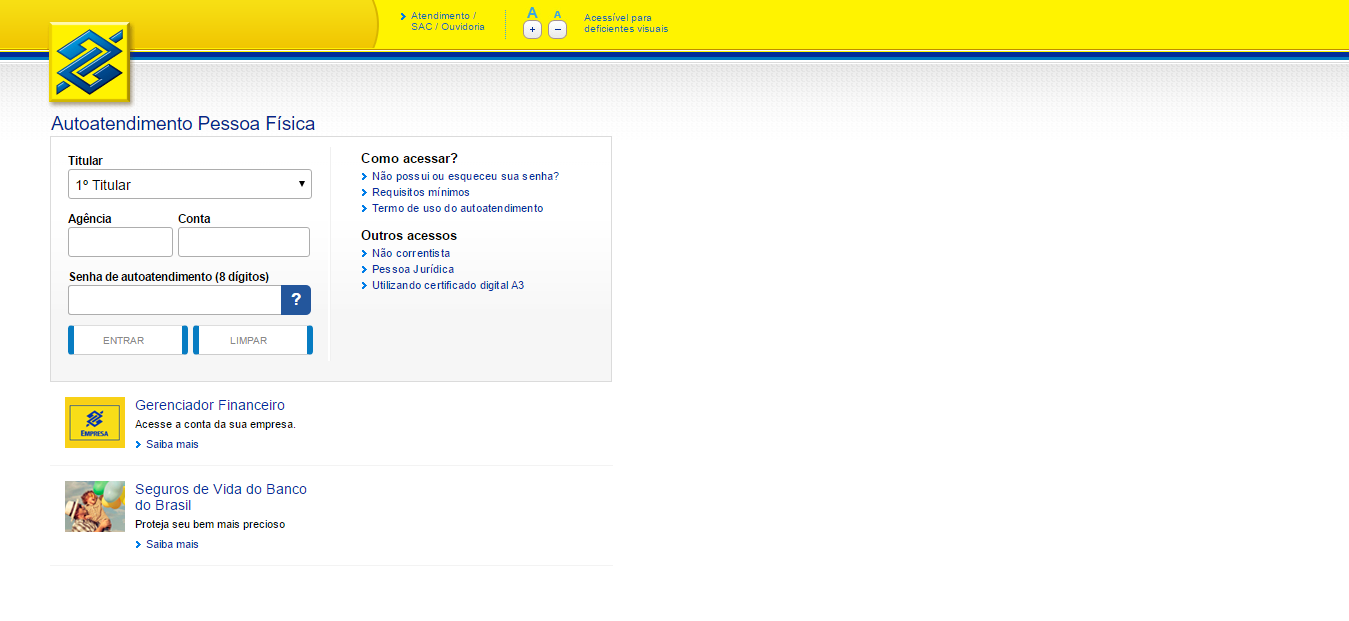Click 'Proteja seu bem mais precioso' text
The height and width of the screenshot is (621, 1349).
click(x=210, y=524)
